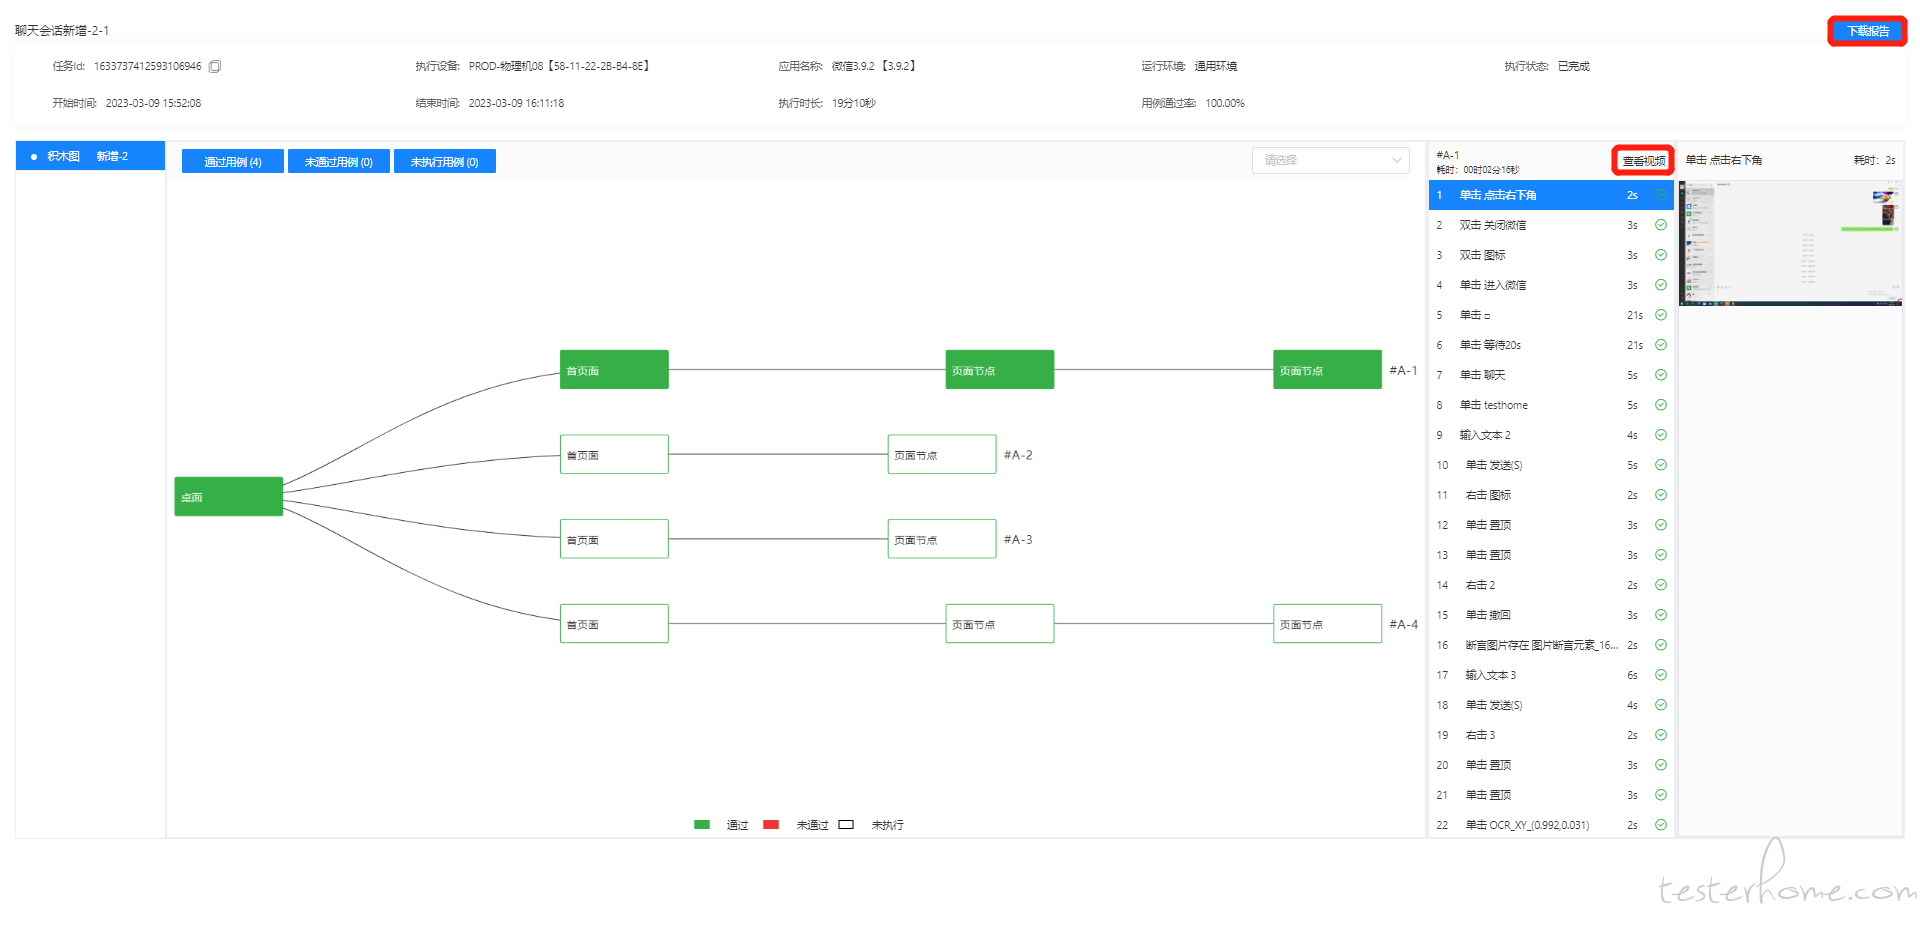Select step 16 断言图片存在
Viewport: 1920px width, 929px height.
[1551, 645]
